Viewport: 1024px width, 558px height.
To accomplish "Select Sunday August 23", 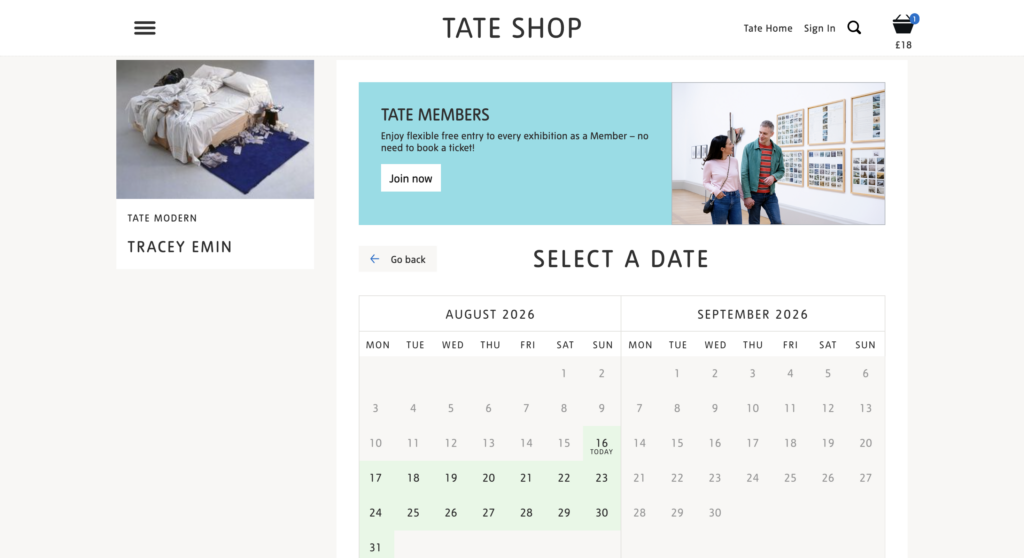I will (x=601, y=478).
